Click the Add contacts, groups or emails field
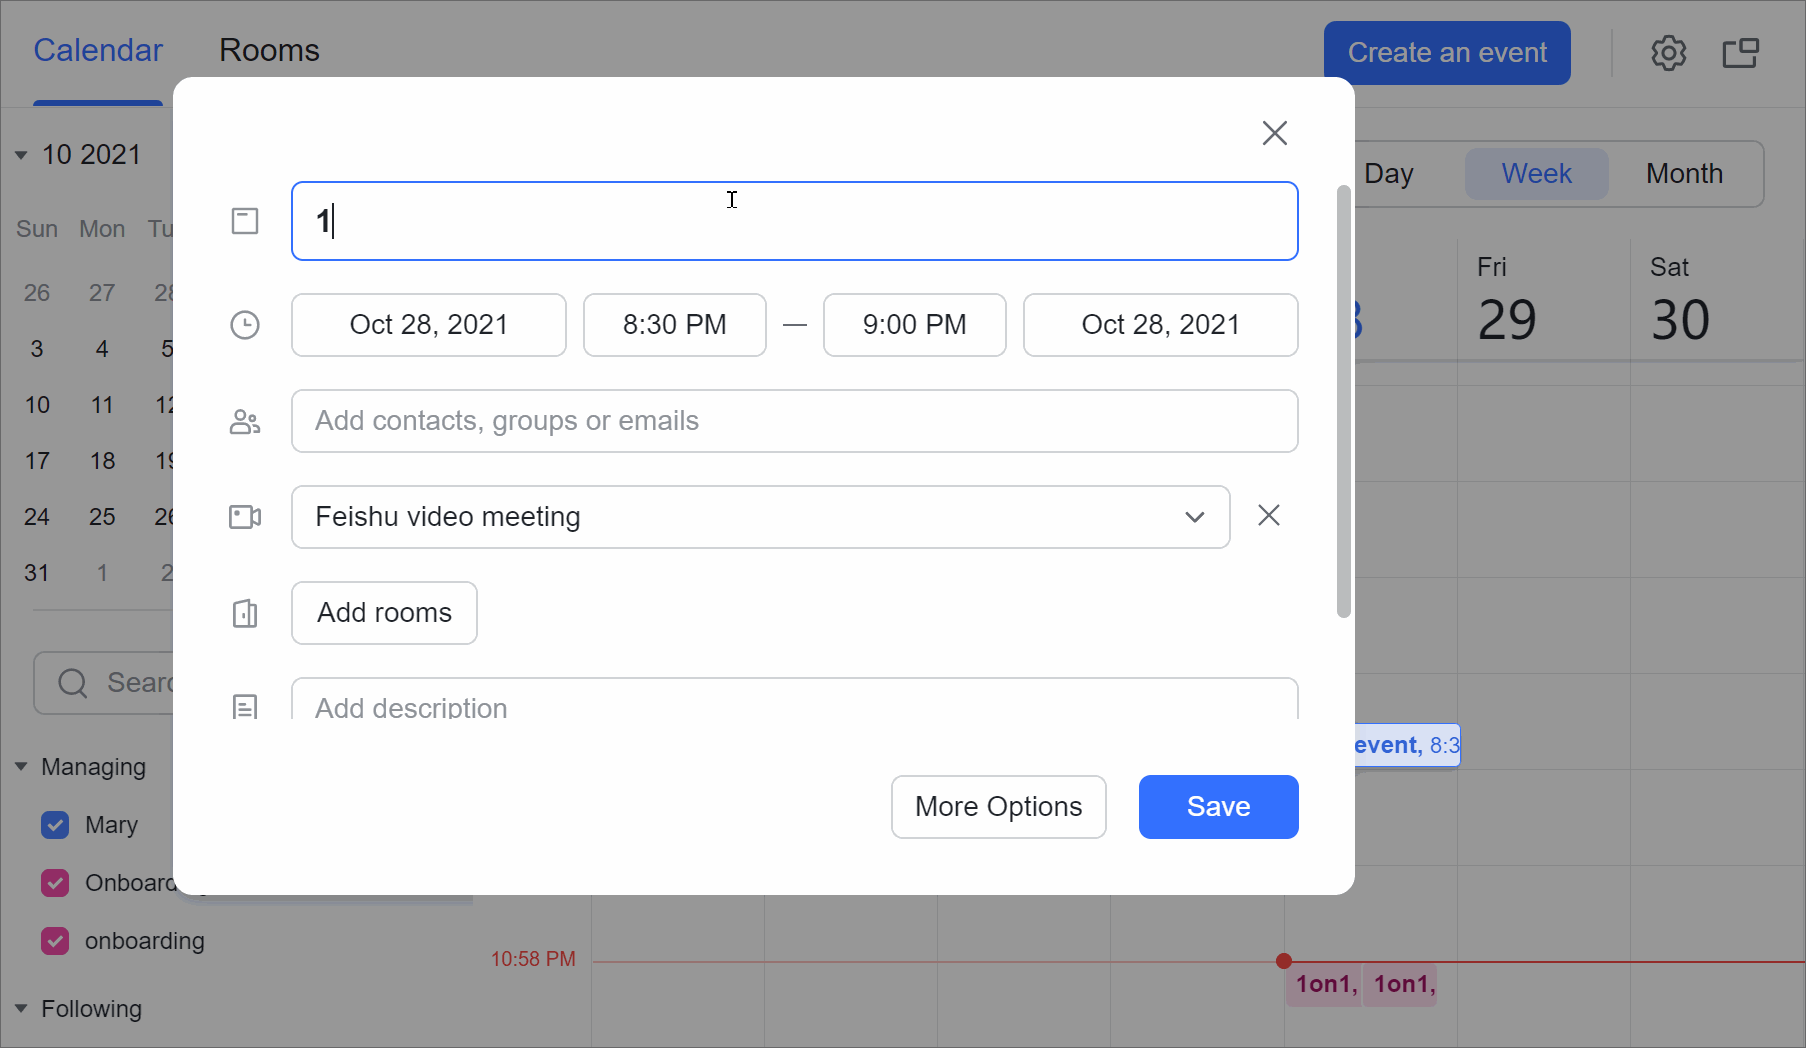This screenshot has height=1048, width=1806. point(794,421)
